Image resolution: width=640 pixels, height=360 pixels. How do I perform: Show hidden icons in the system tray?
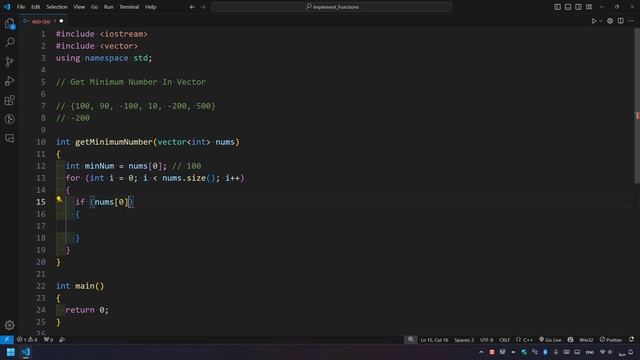click(481, 352)
